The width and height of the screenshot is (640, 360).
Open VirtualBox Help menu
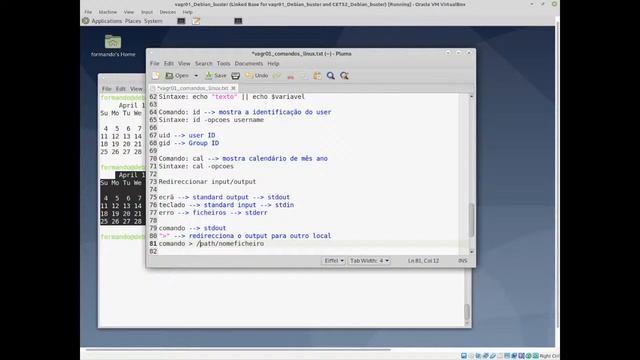(x=187, y=12)
